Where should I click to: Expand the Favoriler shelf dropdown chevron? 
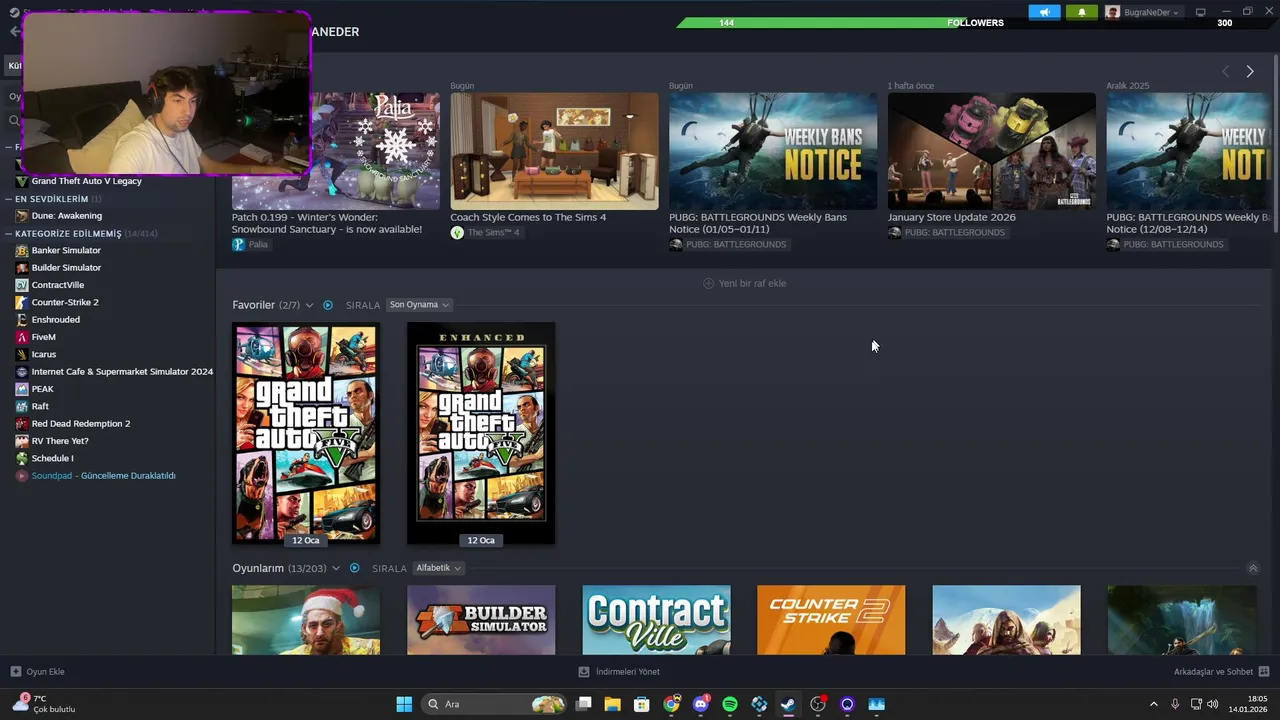pos(309,305)
